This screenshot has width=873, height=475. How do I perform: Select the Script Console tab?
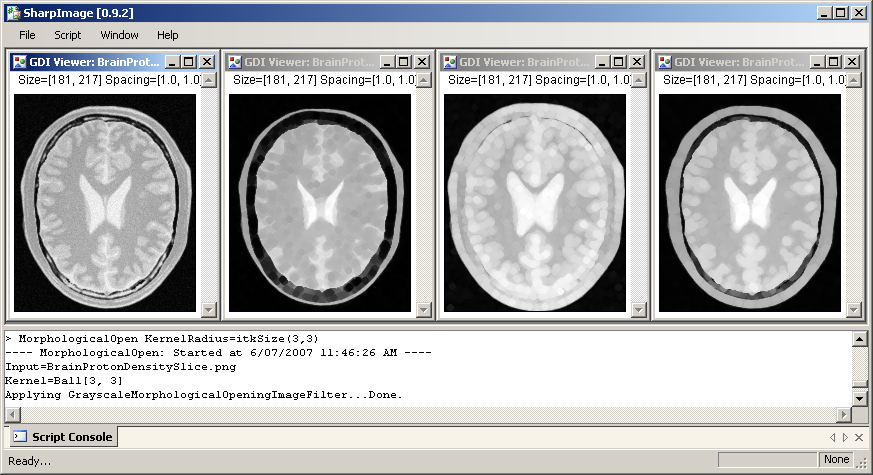tap(64, 437)
